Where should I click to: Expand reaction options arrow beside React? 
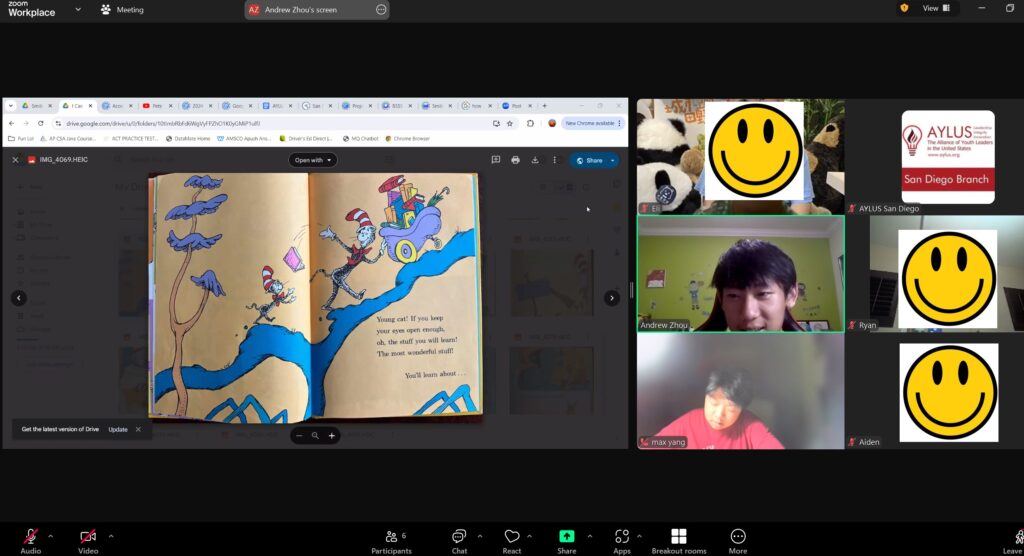click(529, 536)
